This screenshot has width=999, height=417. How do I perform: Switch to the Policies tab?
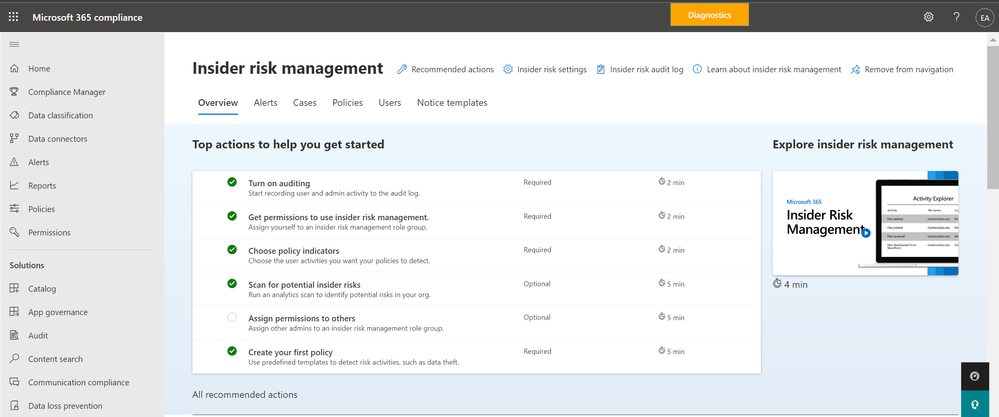(347, 102)
